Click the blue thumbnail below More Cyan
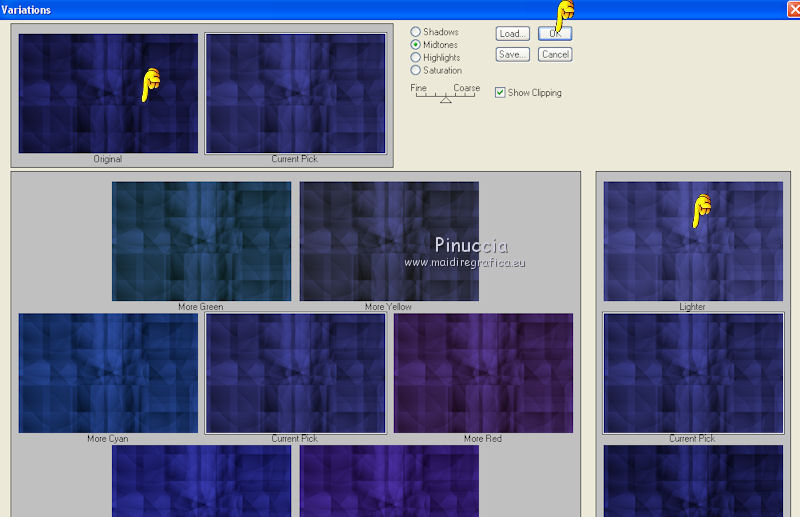The image size is (800, 517). click(202, 481)
